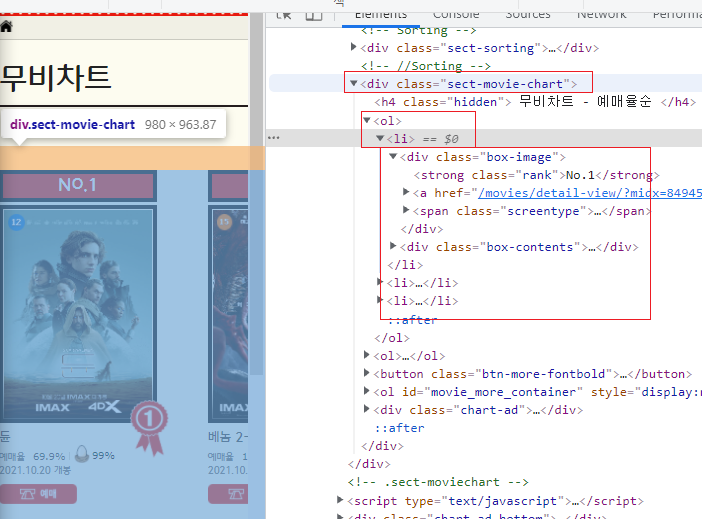Select the closing </li> tag line
This screenshot has height=519, width=702.
coord(405,265)
